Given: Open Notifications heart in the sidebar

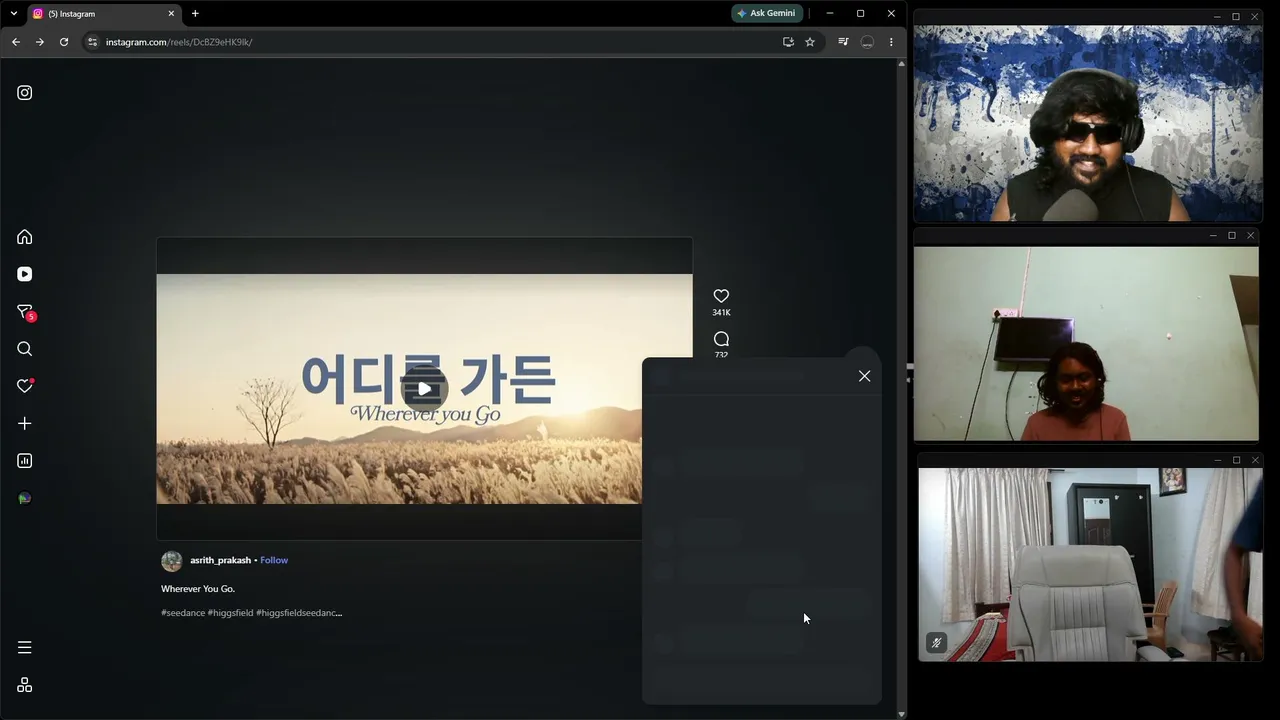Looking at the screenshot, I should (x=25, y=386).
